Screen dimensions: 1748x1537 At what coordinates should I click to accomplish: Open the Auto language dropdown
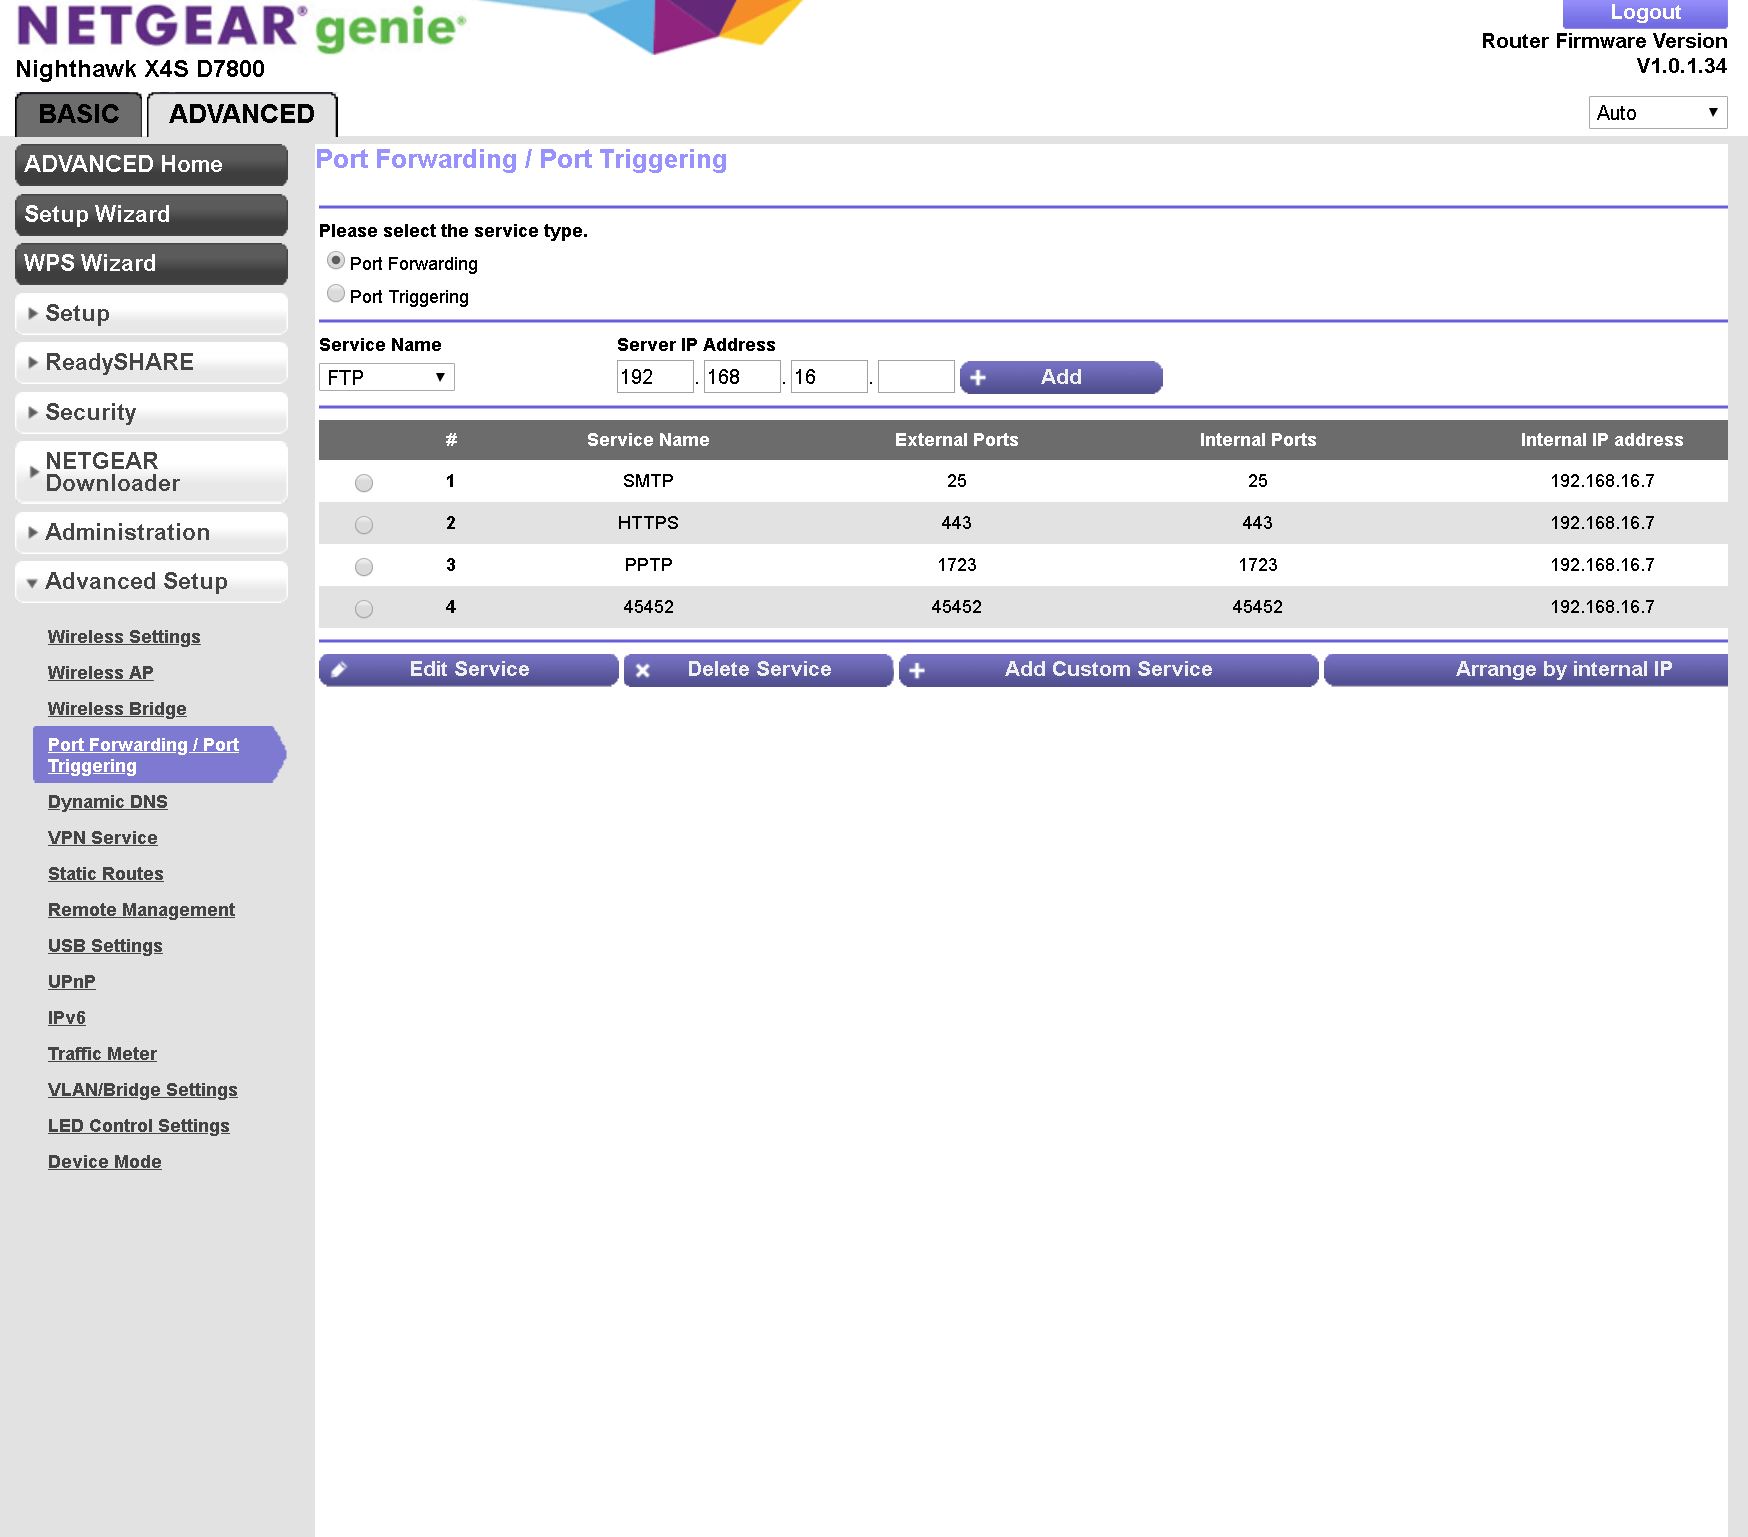click(1658, 112)
